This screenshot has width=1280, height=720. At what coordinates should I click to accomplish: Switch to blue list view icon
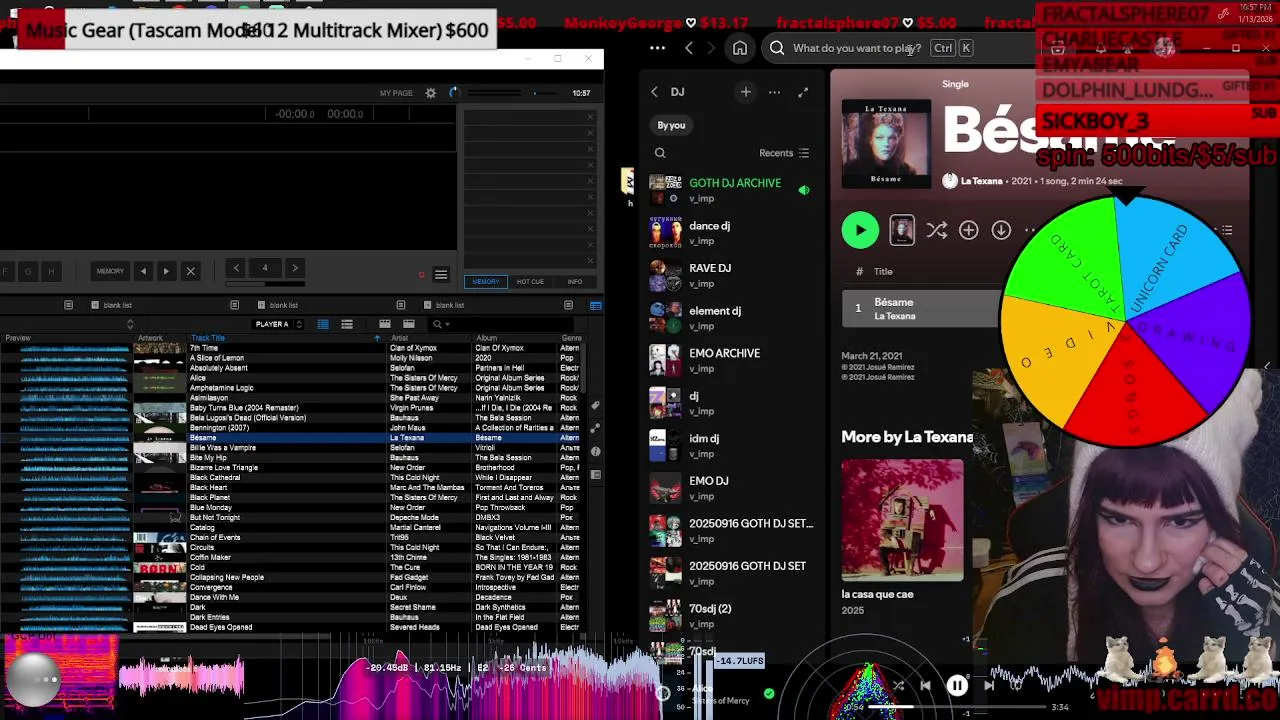(x=323, y=324)
